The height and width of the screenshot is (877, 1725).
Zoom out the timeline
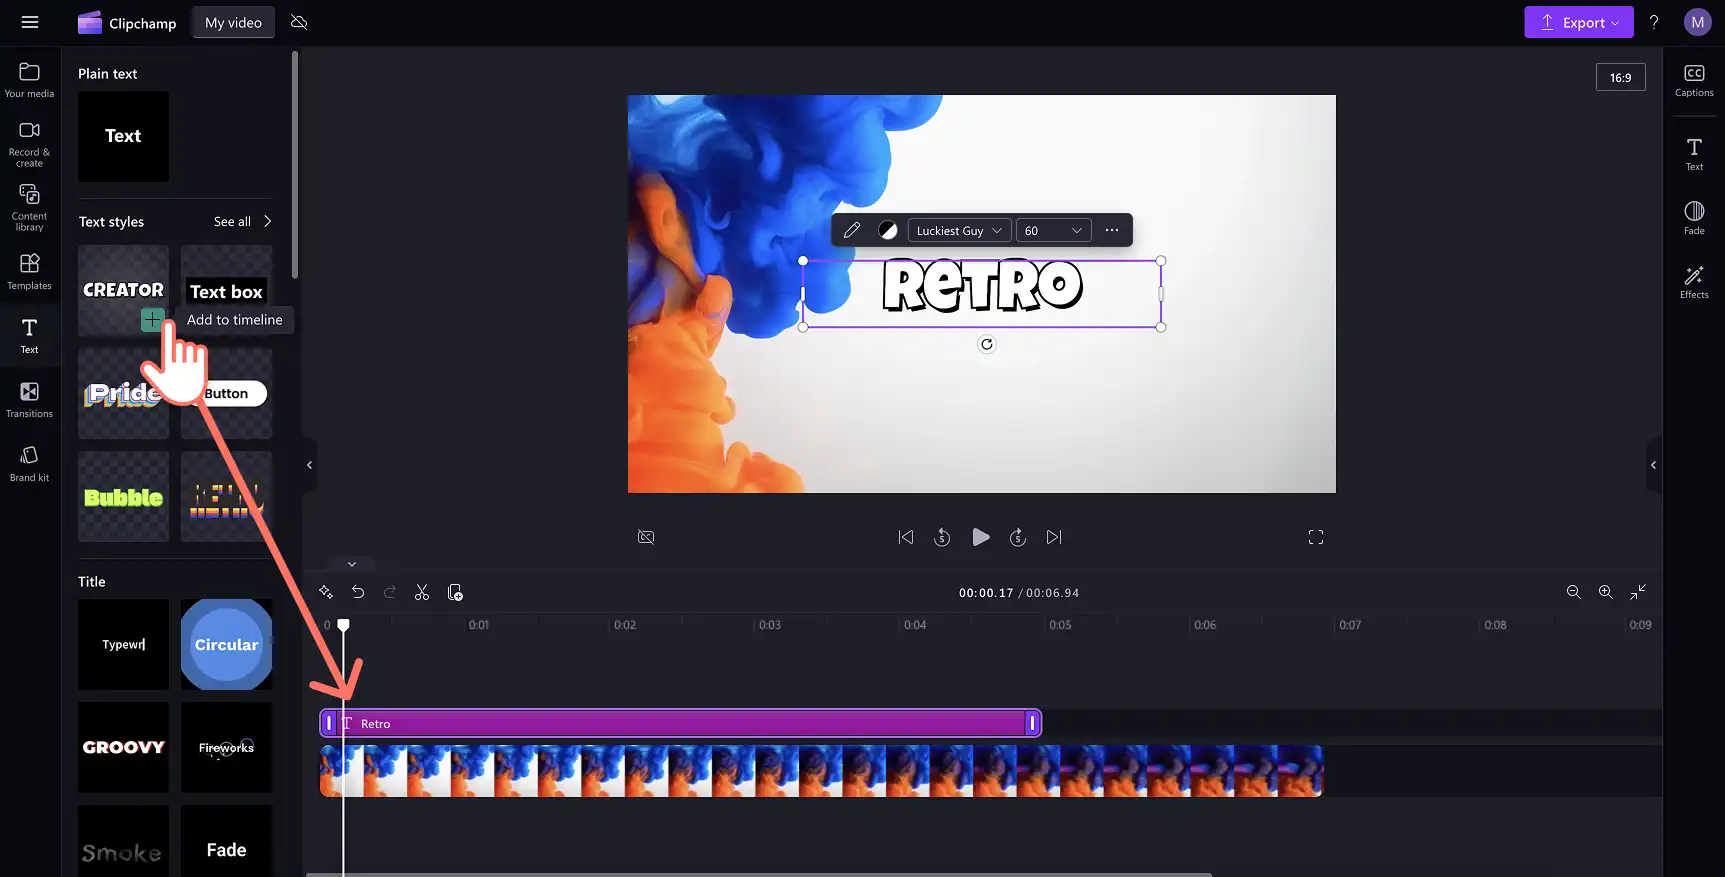[x=1573, y=592]
